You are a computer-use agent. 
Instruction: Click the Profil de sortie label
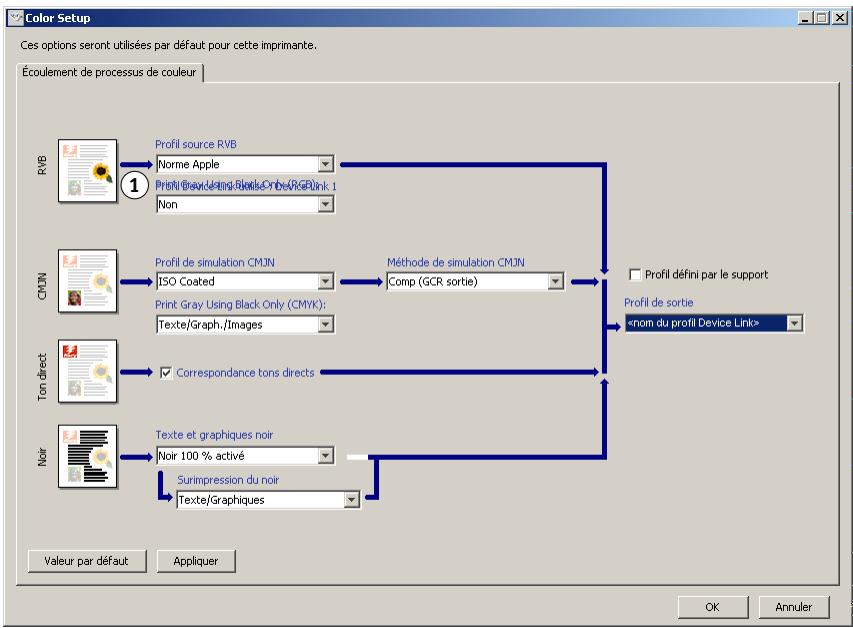[x=659, y=303]
